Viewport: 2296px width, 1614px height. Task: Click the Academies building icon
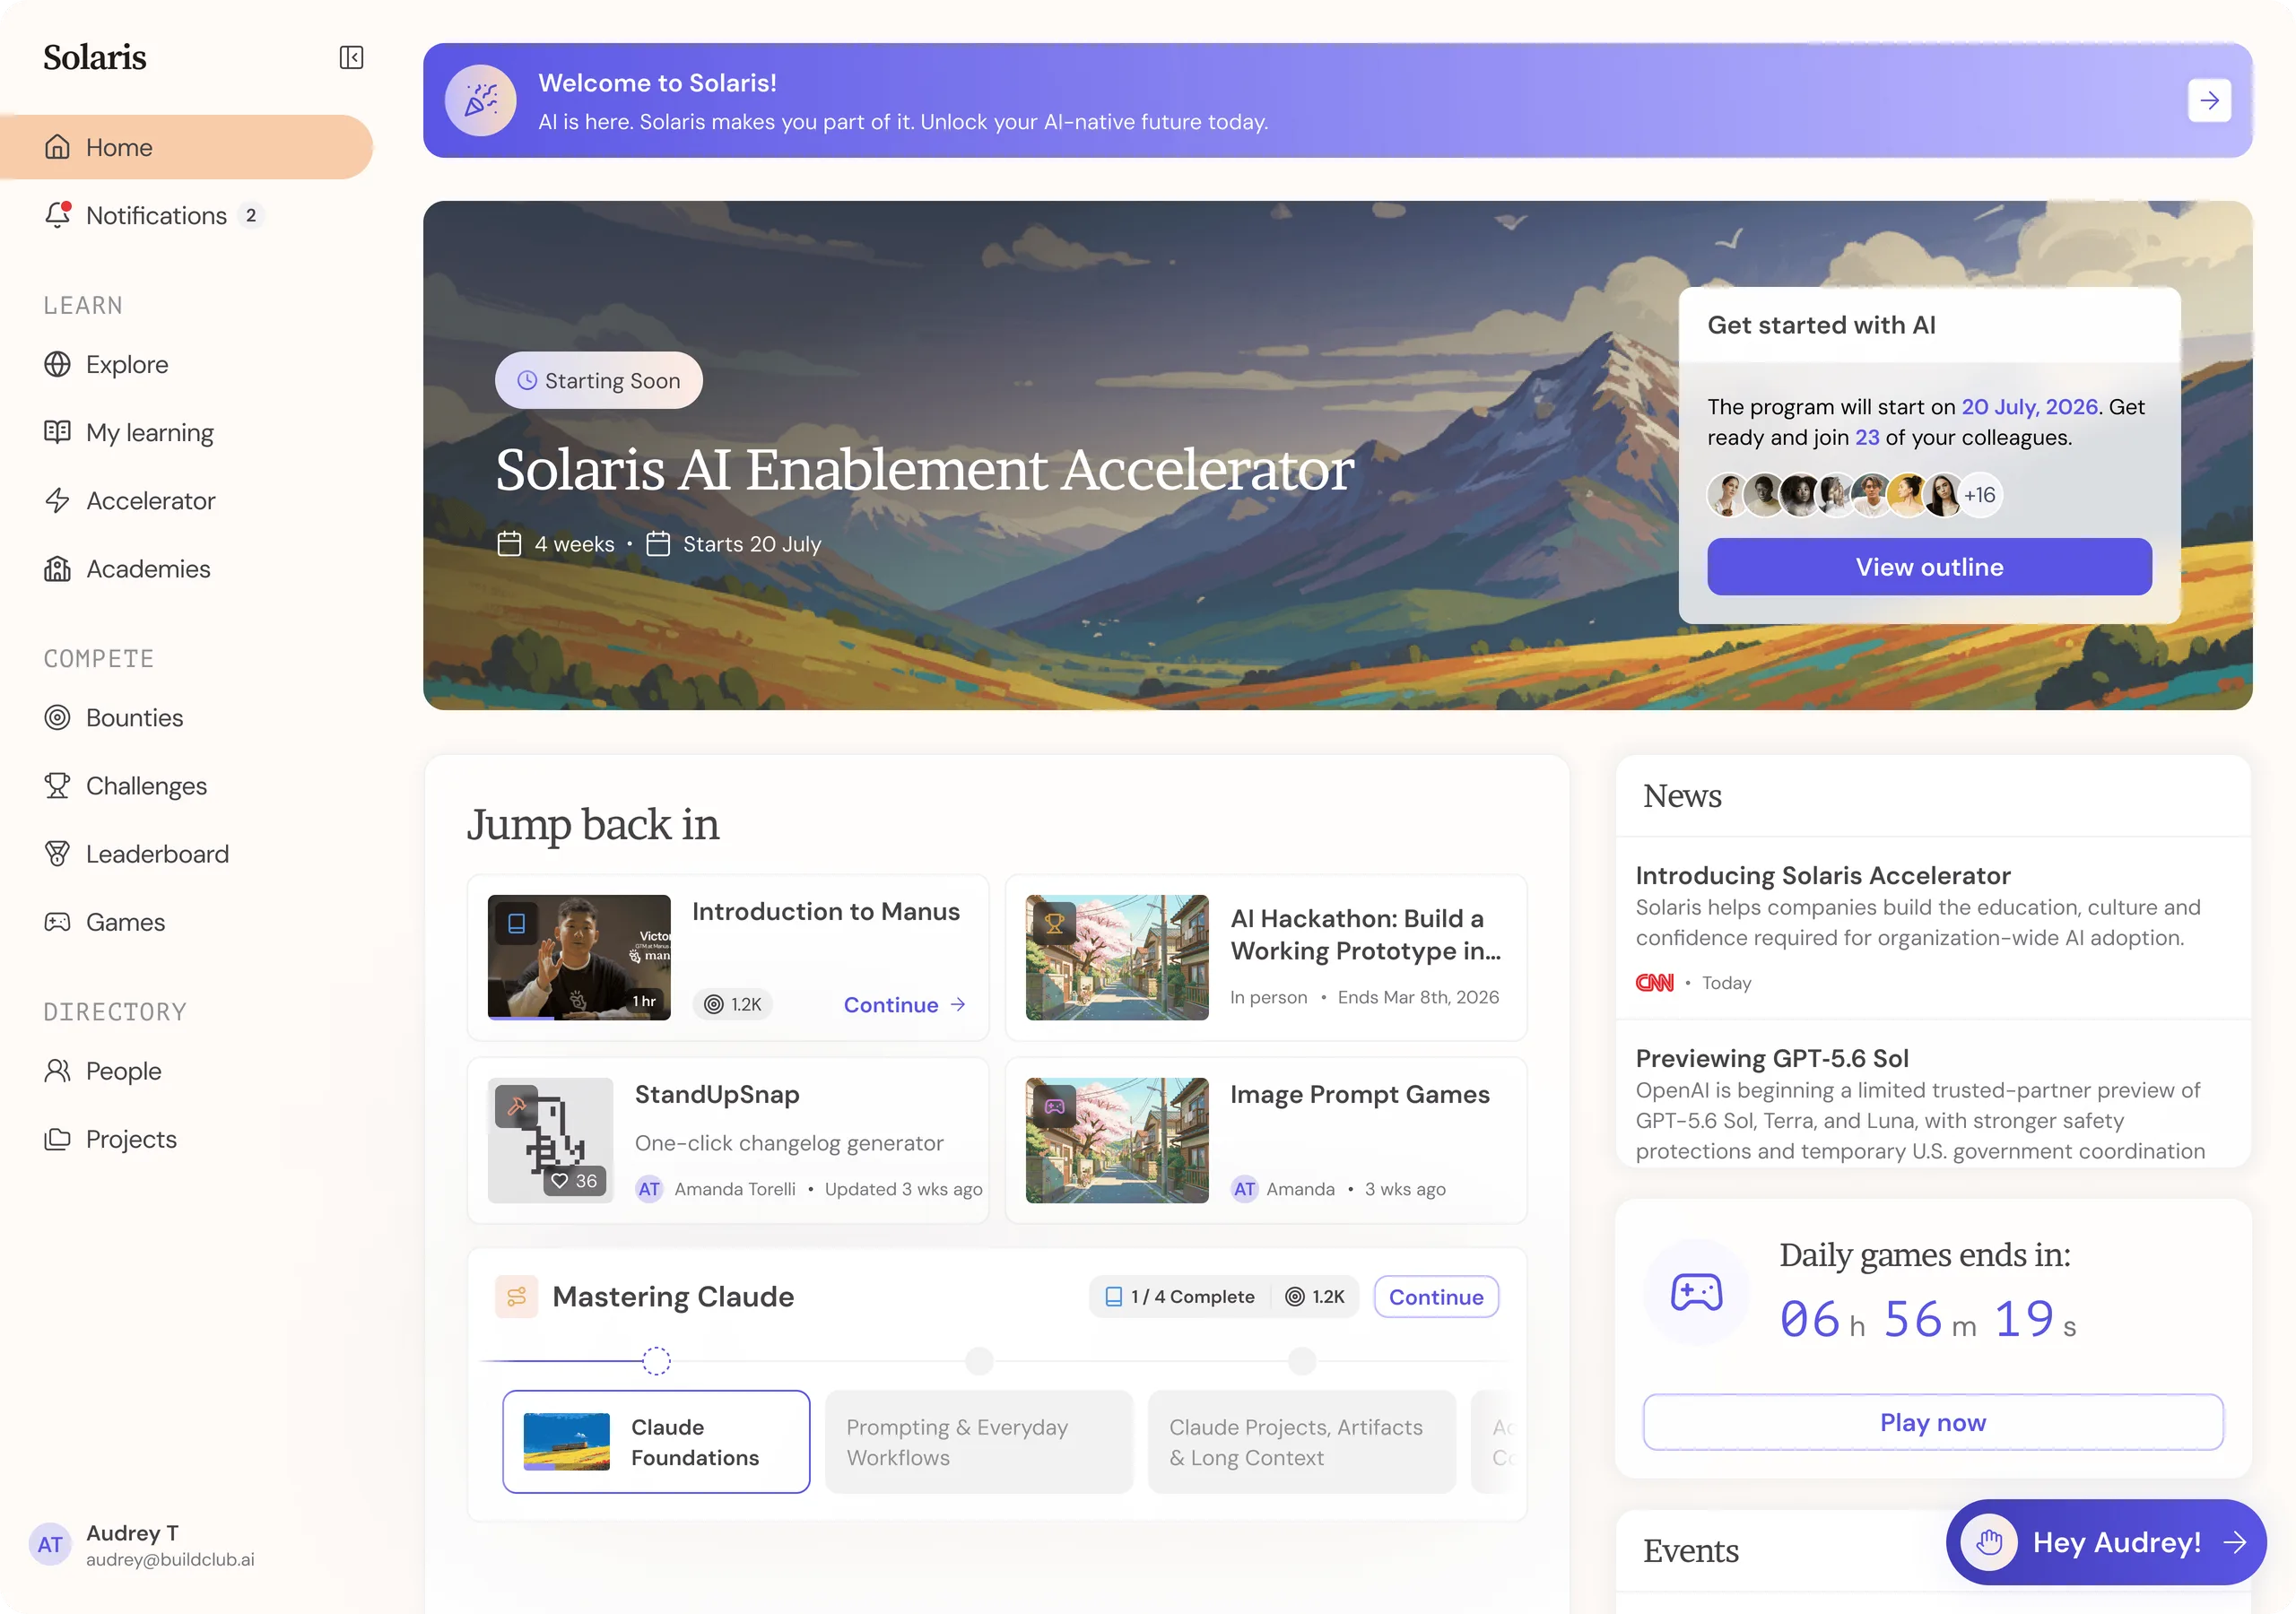click(57, 568)
